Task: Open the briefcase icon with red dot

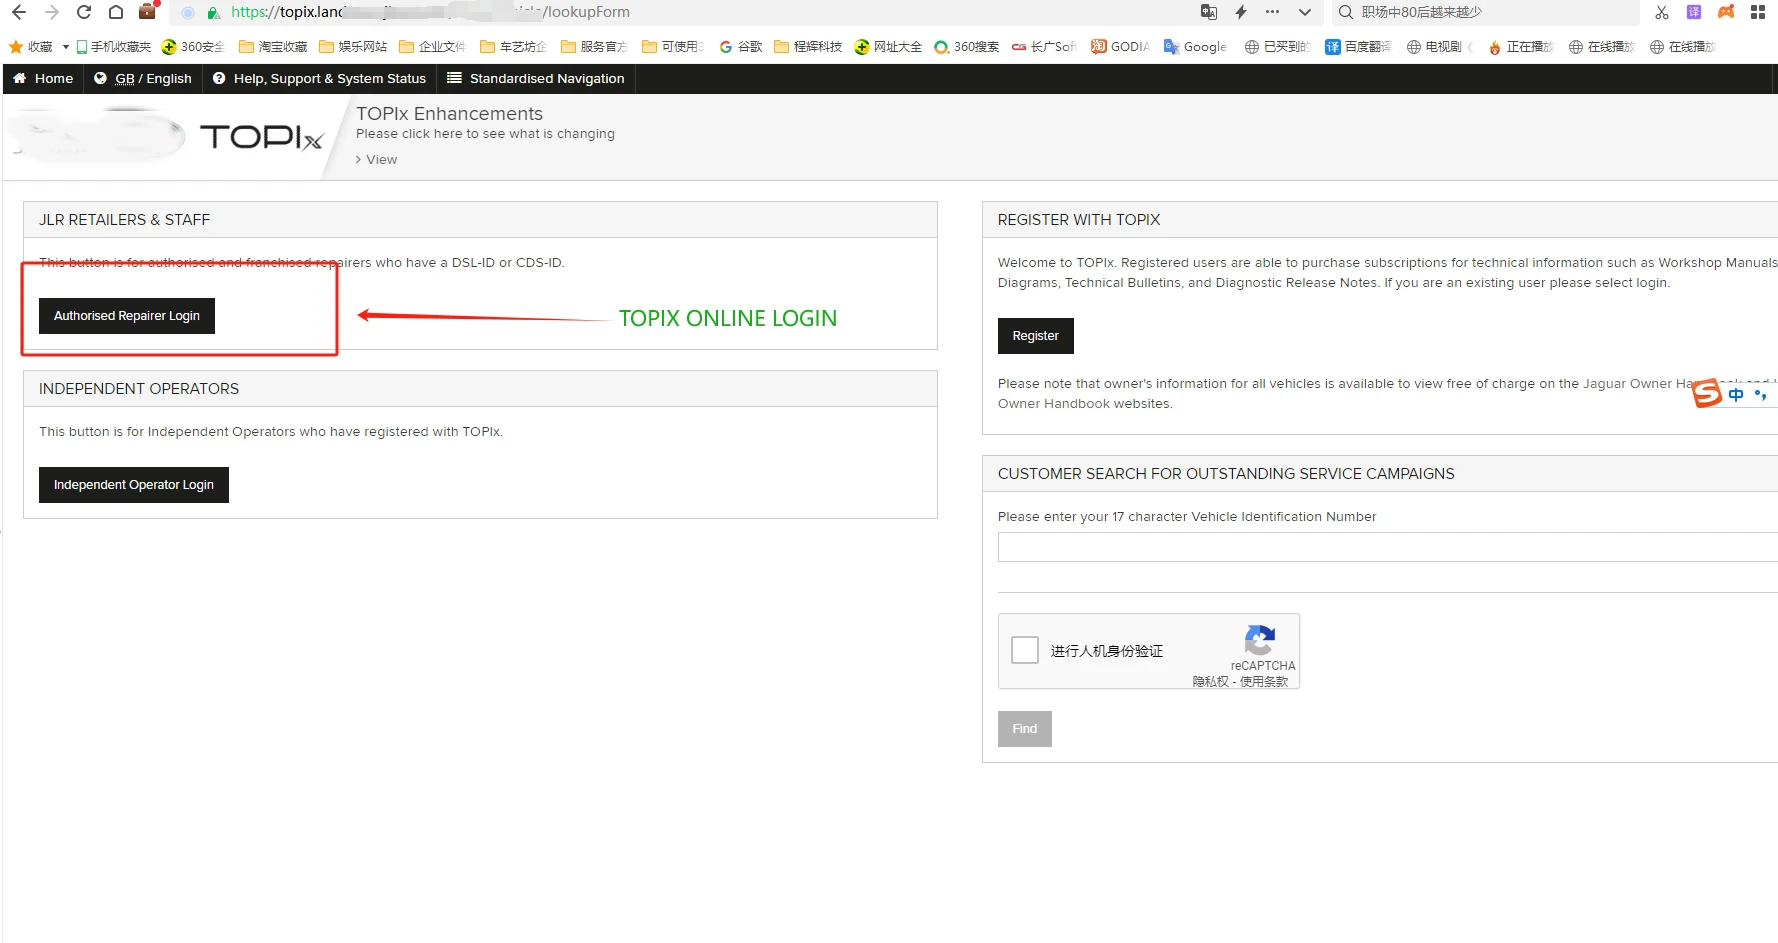Action: (x=148, y=11)
